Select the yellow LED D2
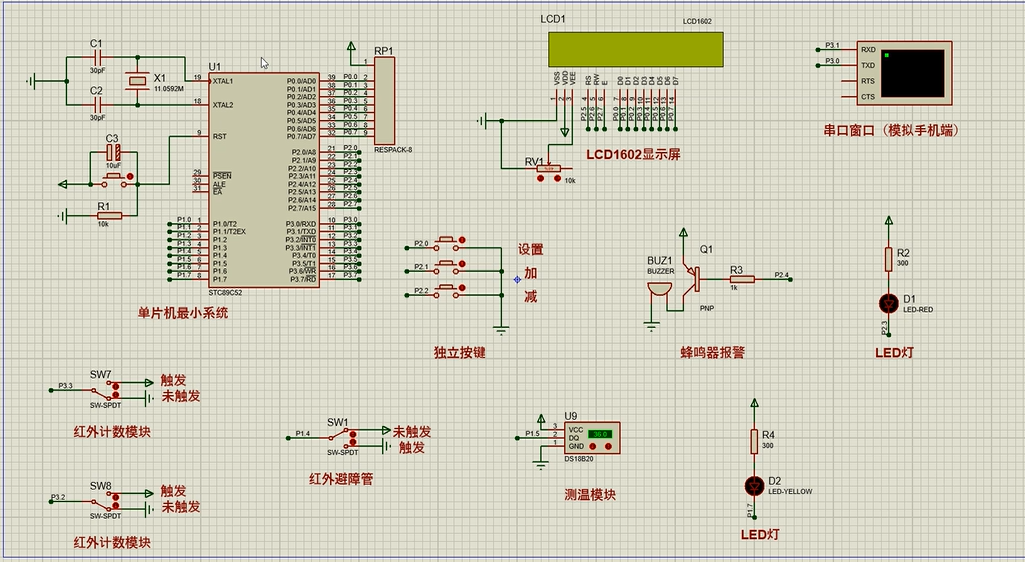The width and height of the screenshot is (1025, 562). pos(754,485)
